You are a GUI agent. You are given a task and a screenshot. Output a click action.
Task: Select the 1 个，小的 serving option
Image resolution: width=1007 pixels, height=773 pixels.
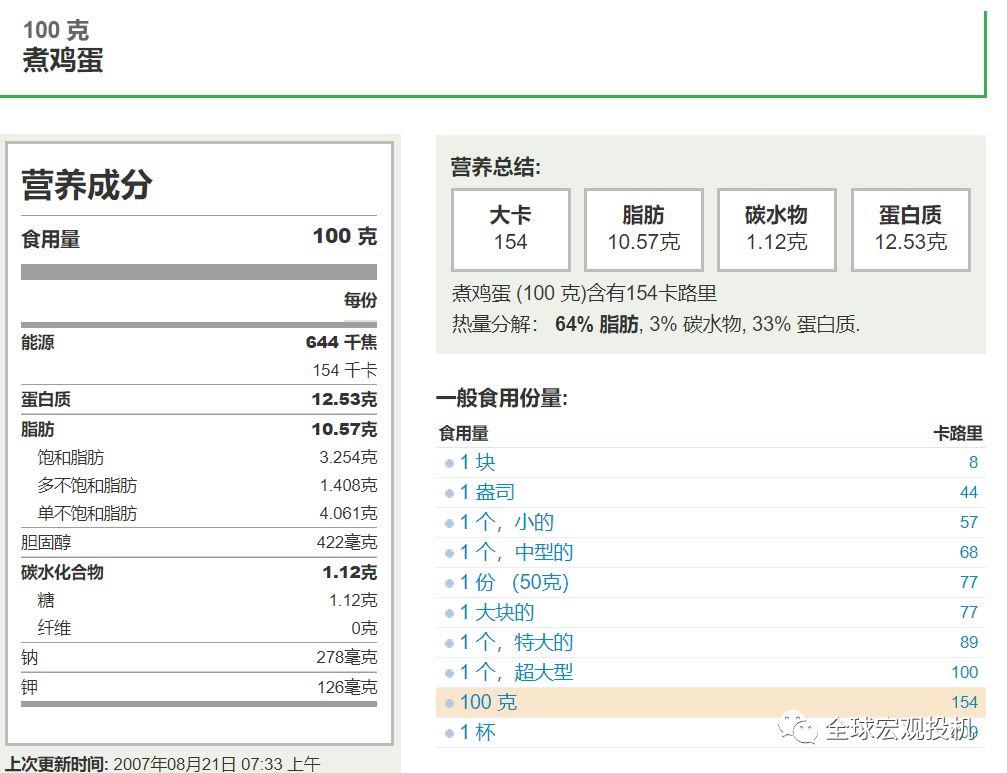(x=506, y=522)
